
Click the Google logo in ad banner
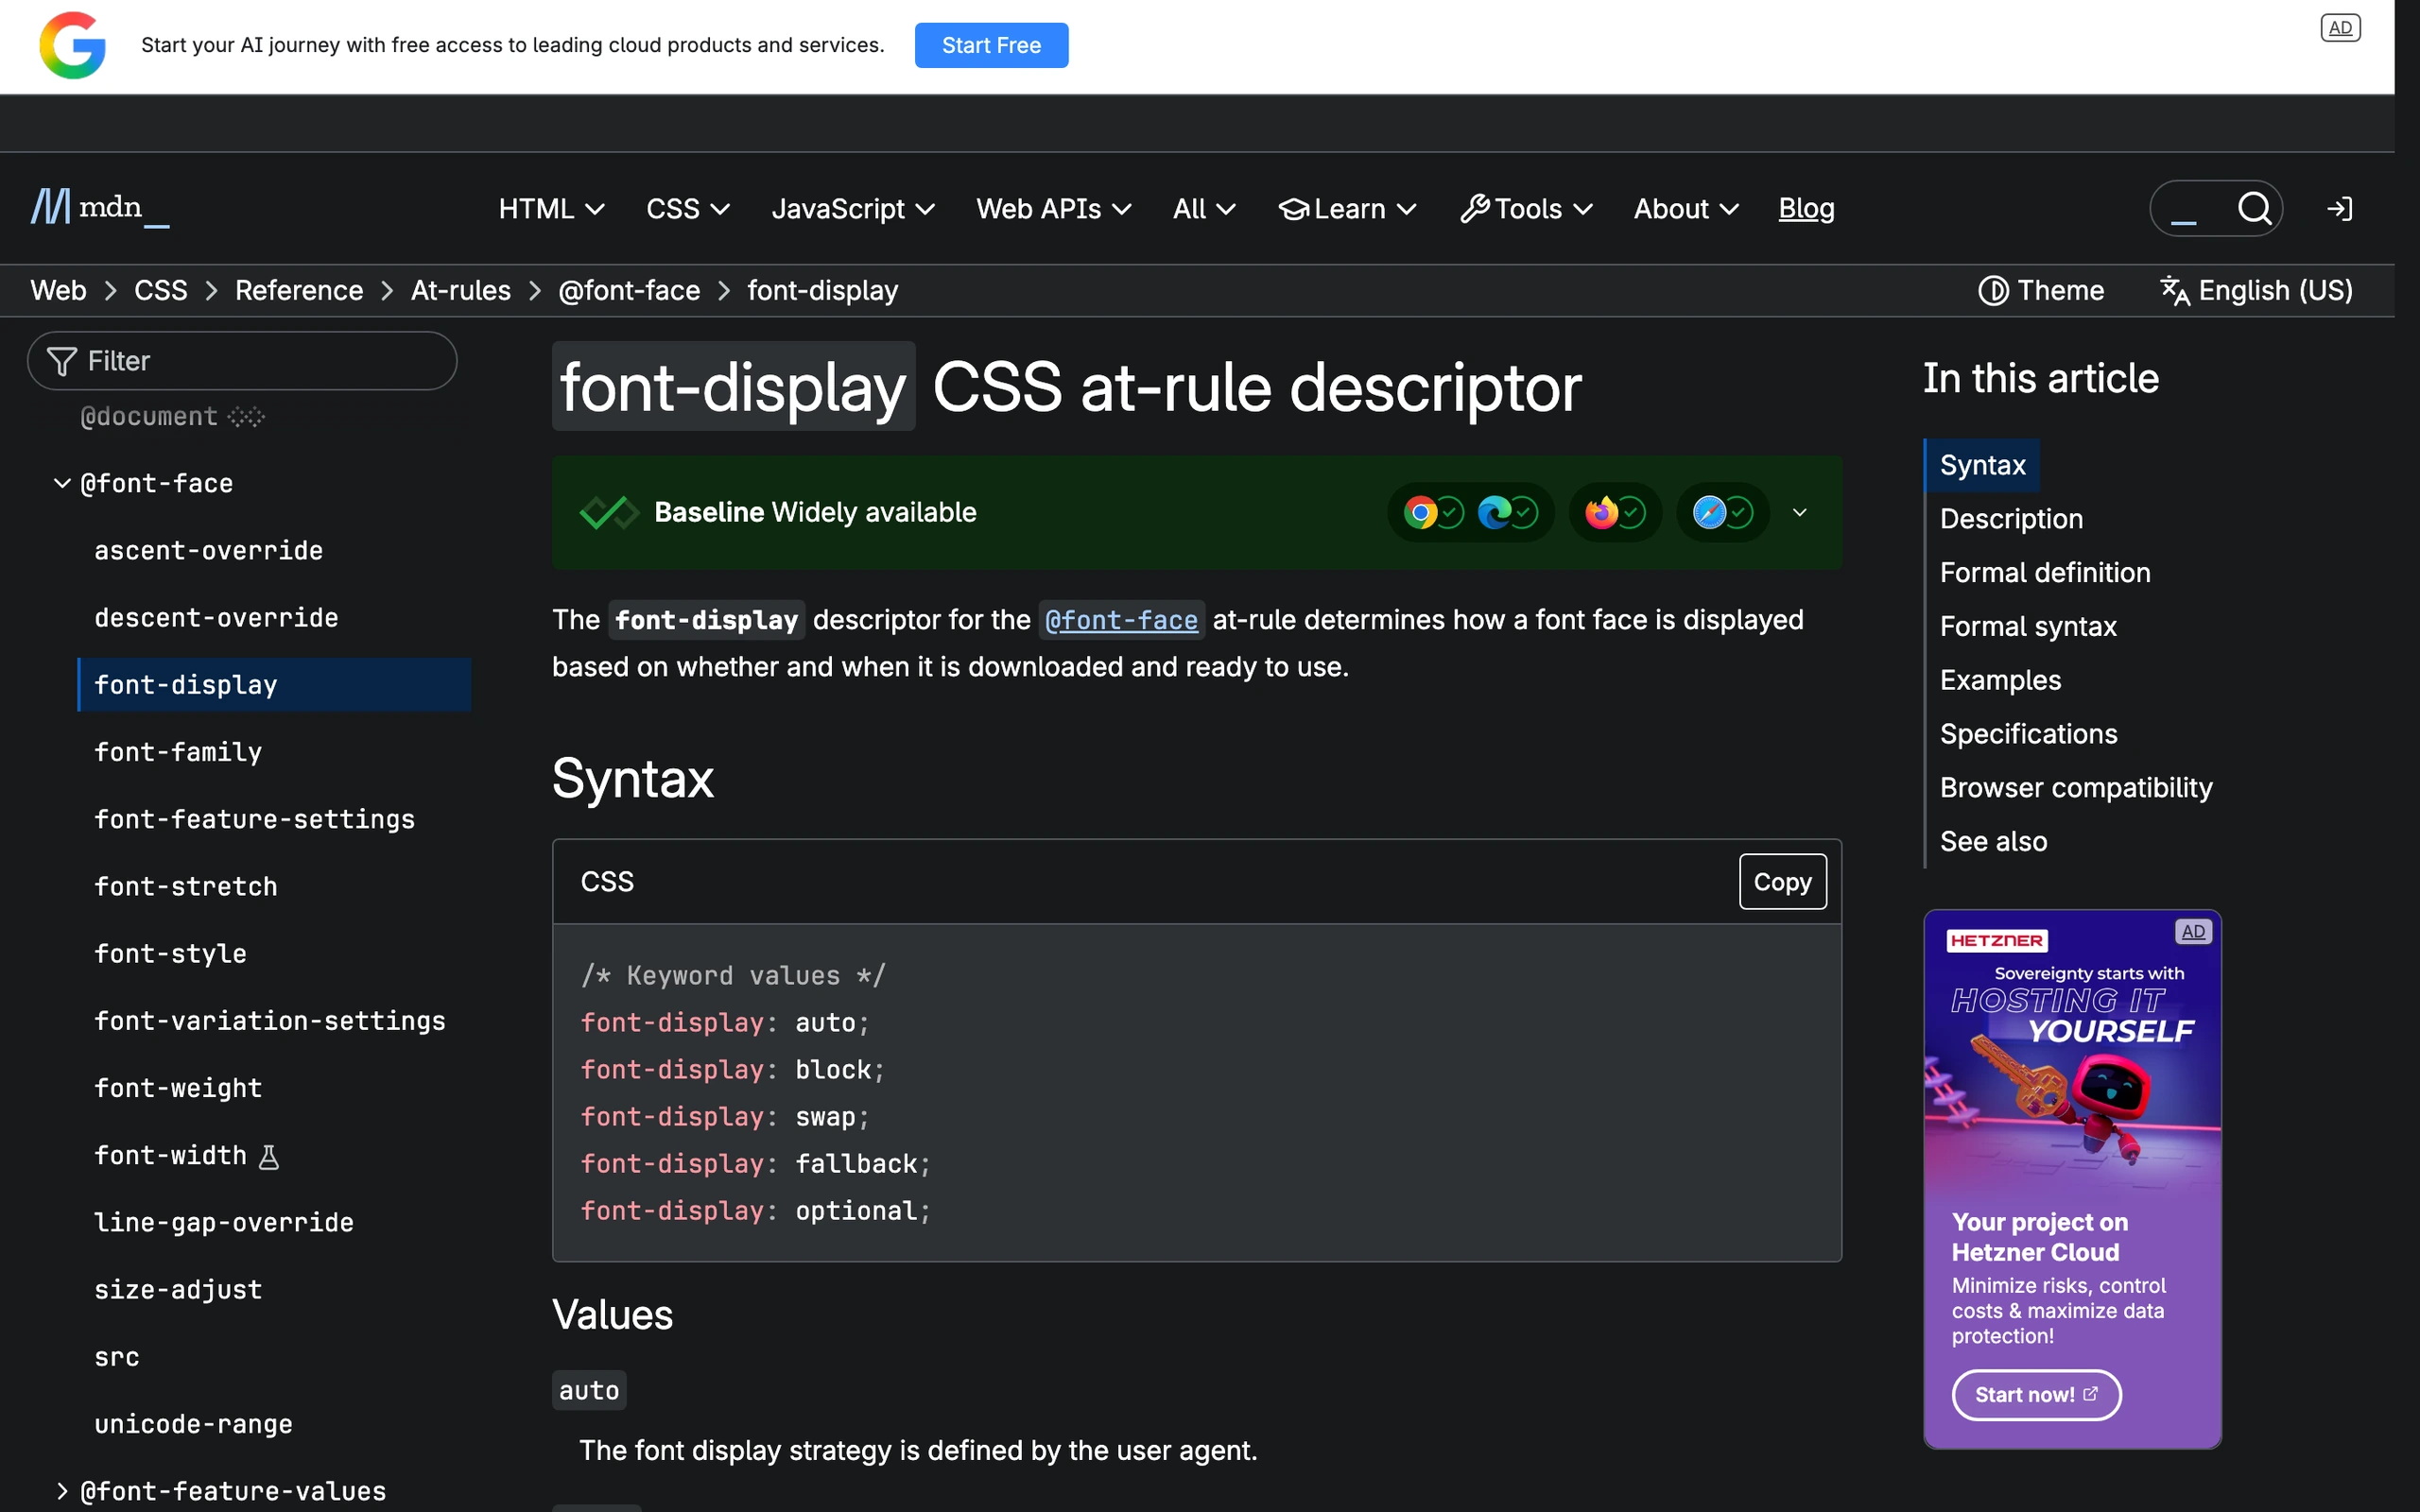point(72,45)
